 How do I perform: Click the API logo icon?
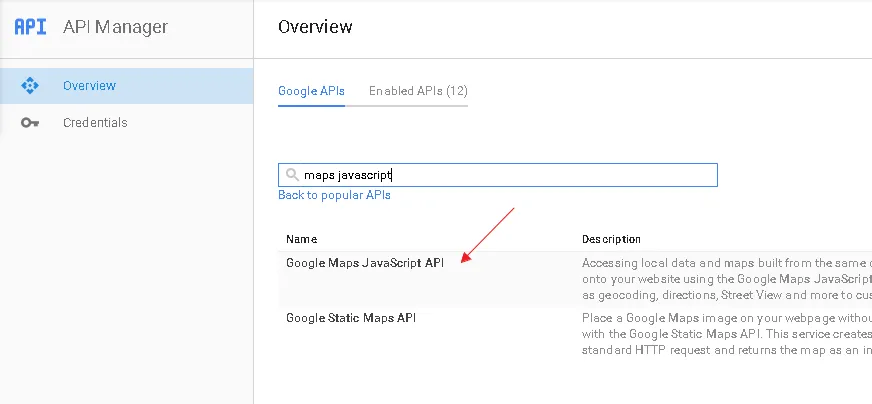[x=30, y=26]
